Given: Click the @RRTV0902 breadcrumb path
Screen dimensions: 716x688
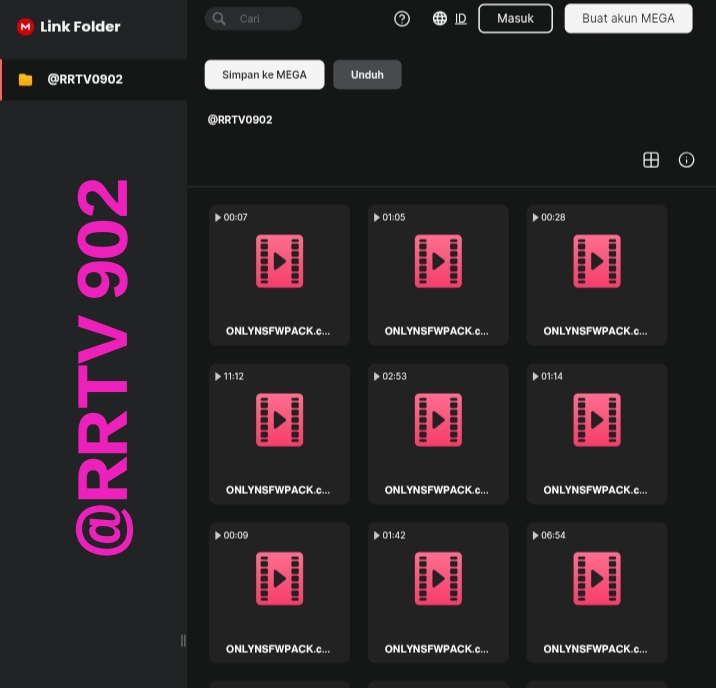Looking at the screenshot, I should tap(240, 120).
